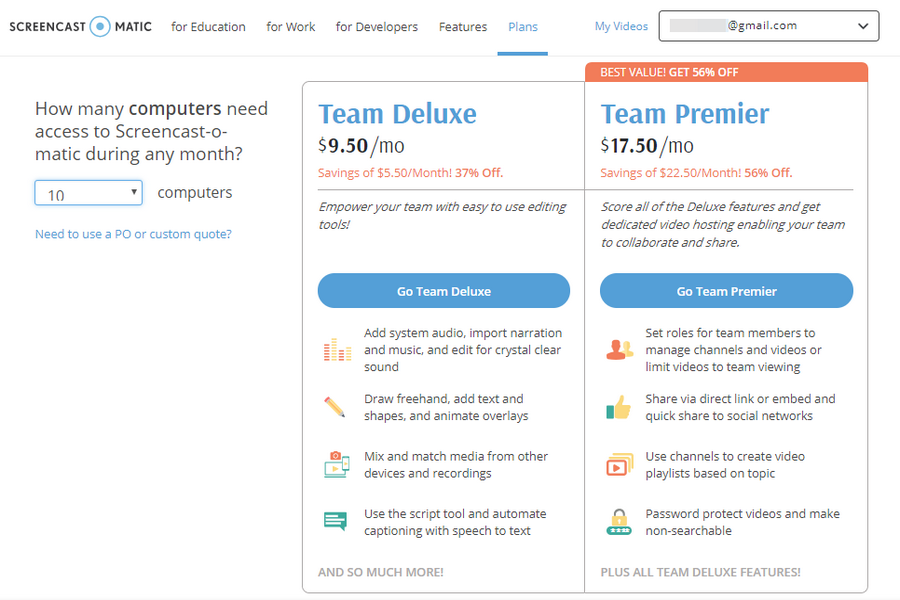
Task: Click the Team Deluxe heading
Action: [x=397, y=114]
